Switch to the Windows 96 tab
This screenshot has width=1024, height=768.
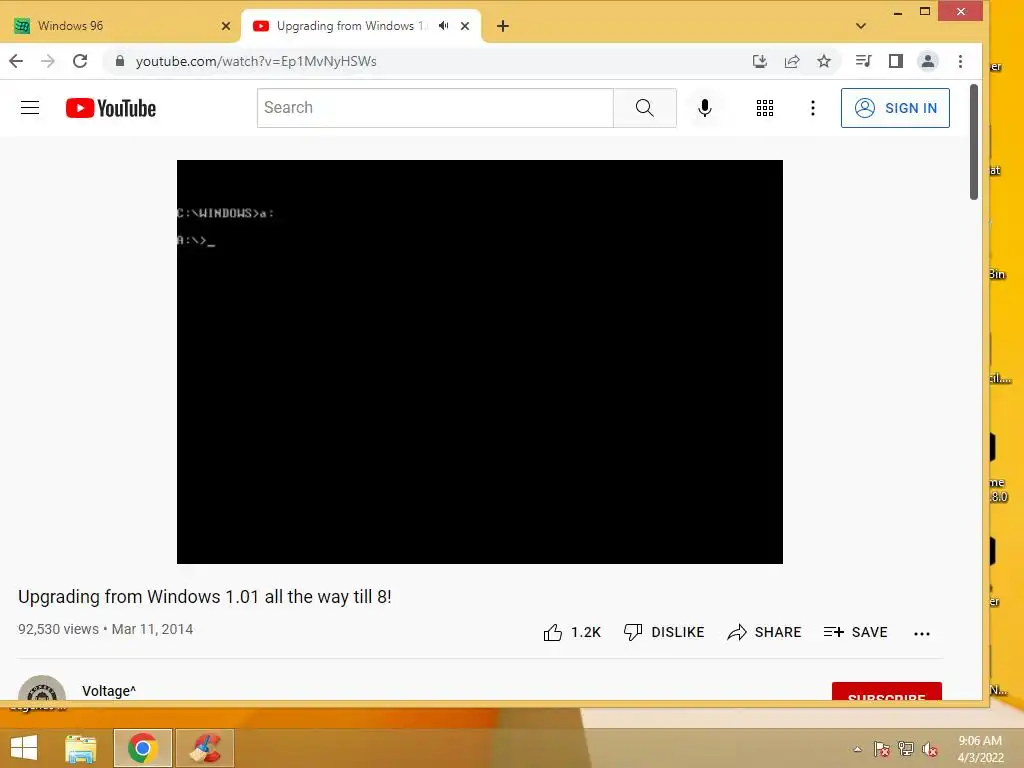pyautogui.click(x=121, y=26)
